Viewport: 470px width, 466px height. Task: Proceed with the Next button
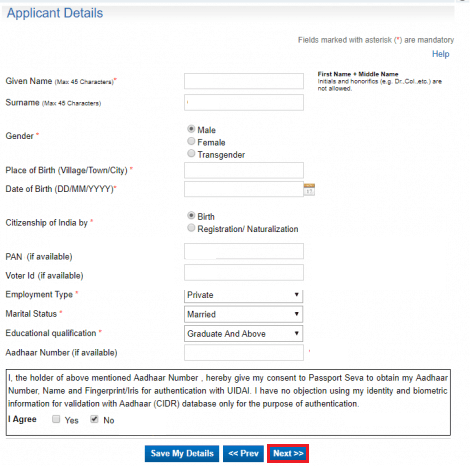[288, 453]
